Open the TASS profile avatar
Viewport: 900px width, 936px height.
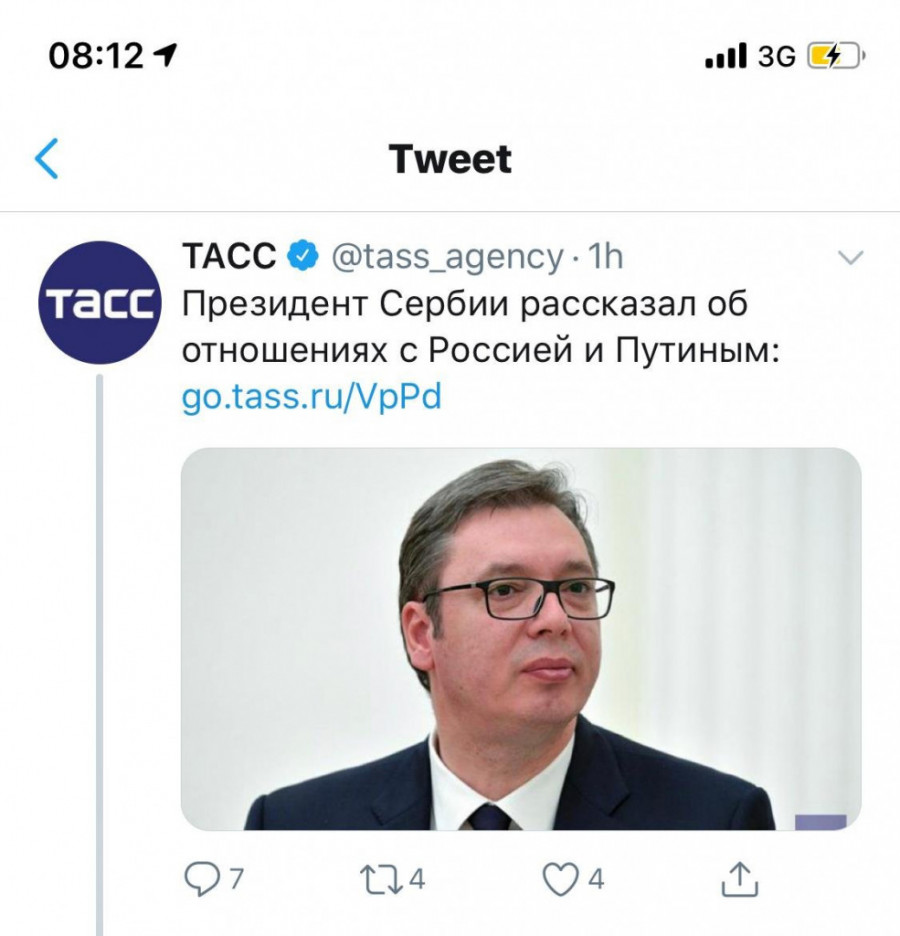click(x=98, y=302)
